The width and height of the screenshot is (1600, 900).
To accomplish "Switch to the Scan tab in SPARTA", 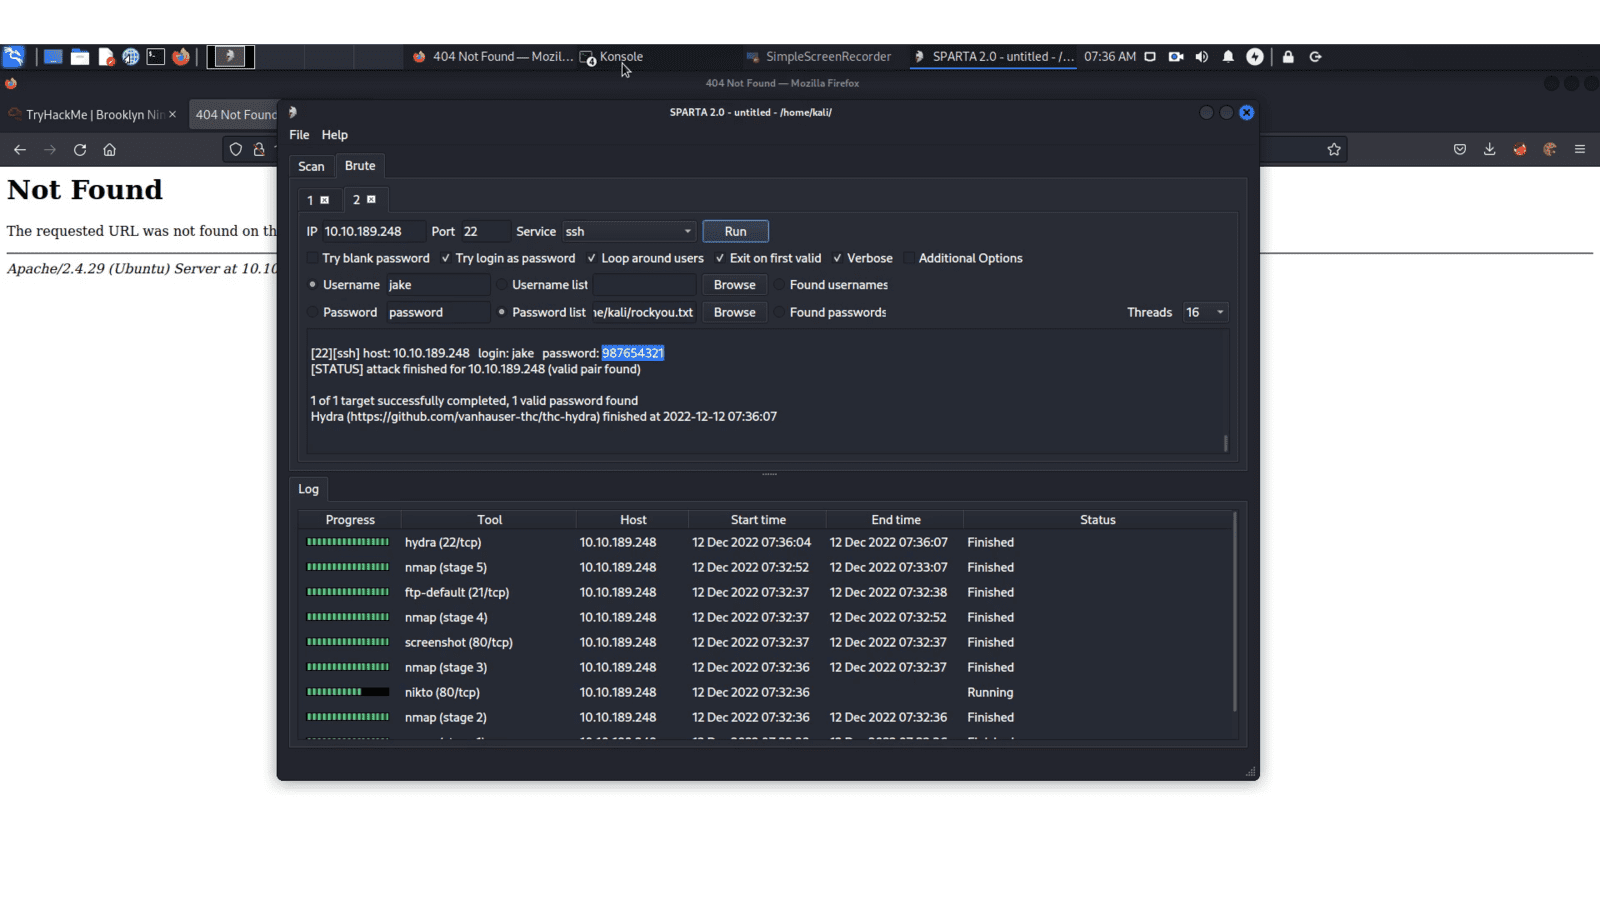I will [x=311, y=167].
